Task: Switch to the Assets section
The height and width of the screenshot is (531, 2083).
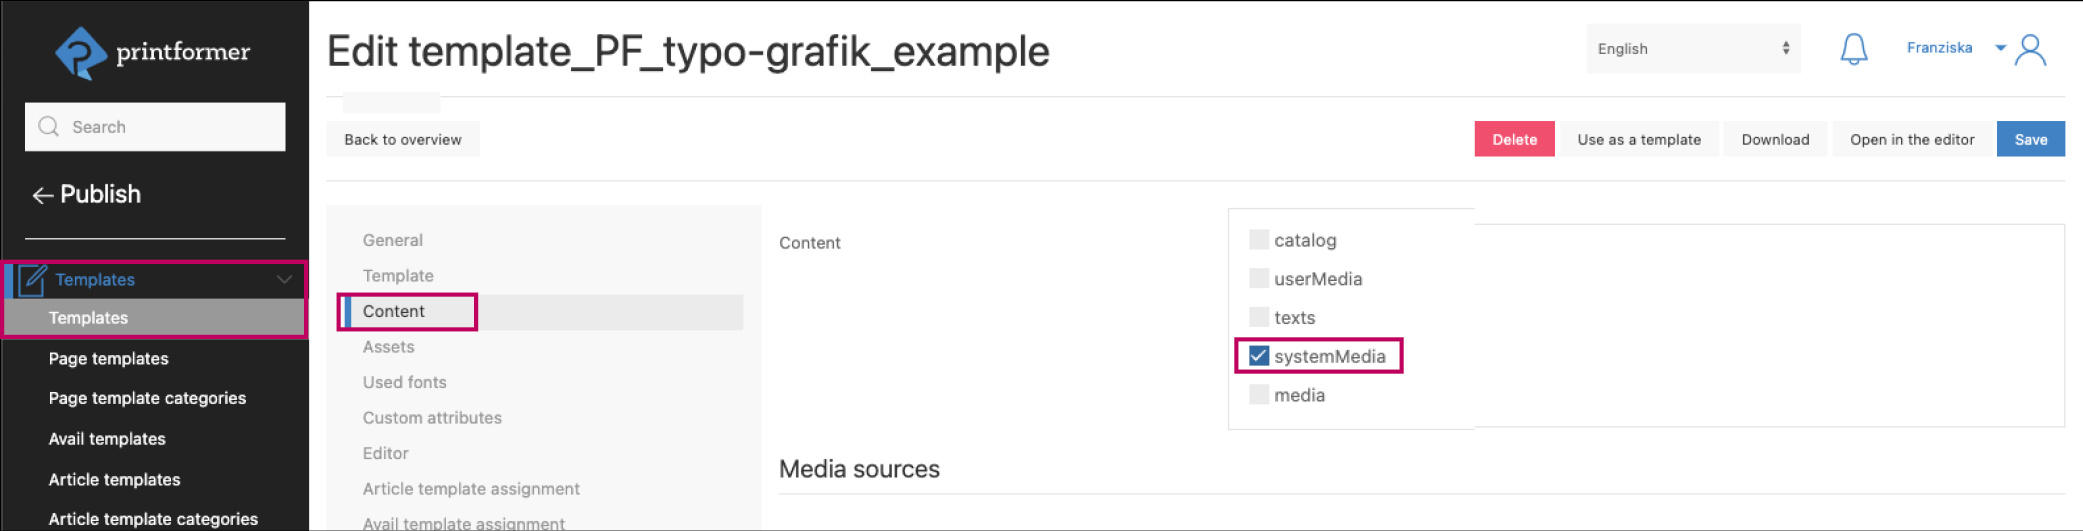Action: (x=388, y=347)
